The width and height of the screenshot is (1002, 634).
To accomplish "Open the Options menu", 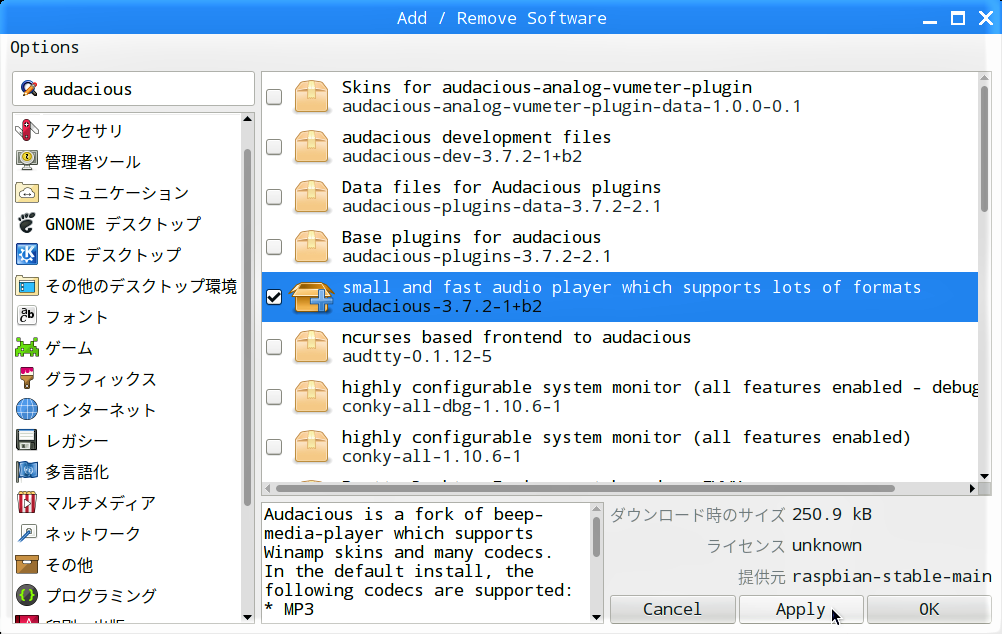I will [45, 47].
